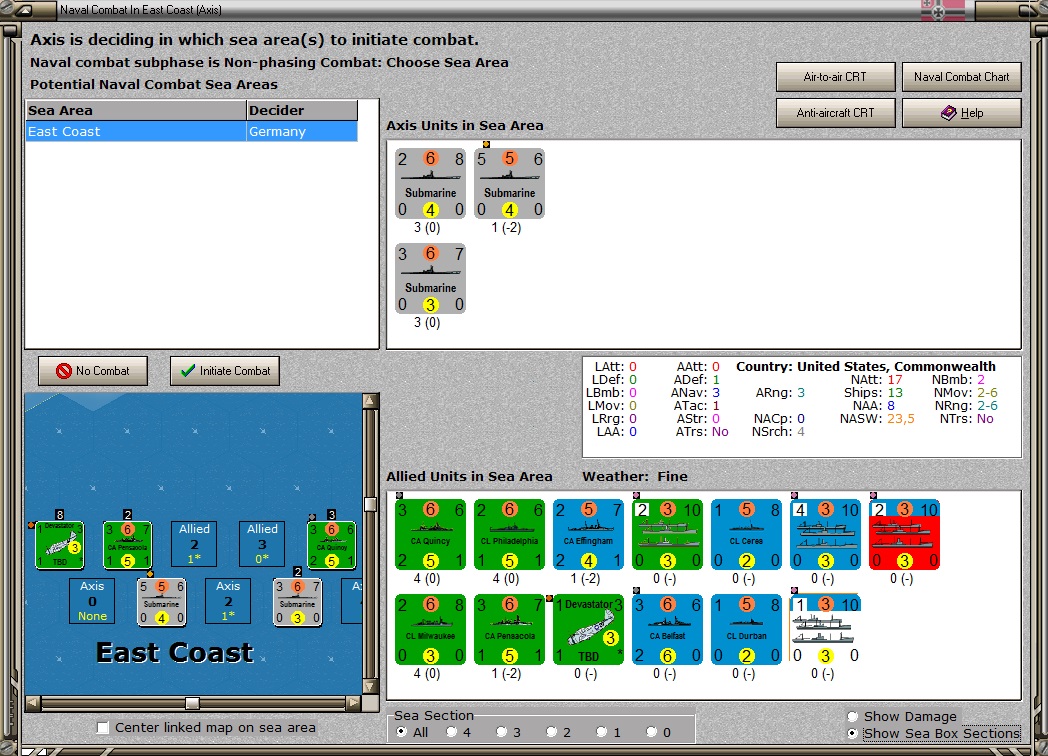The image size is (1048, 756).
Task: Click the No Combat button
Action: [x=93, y=371]
